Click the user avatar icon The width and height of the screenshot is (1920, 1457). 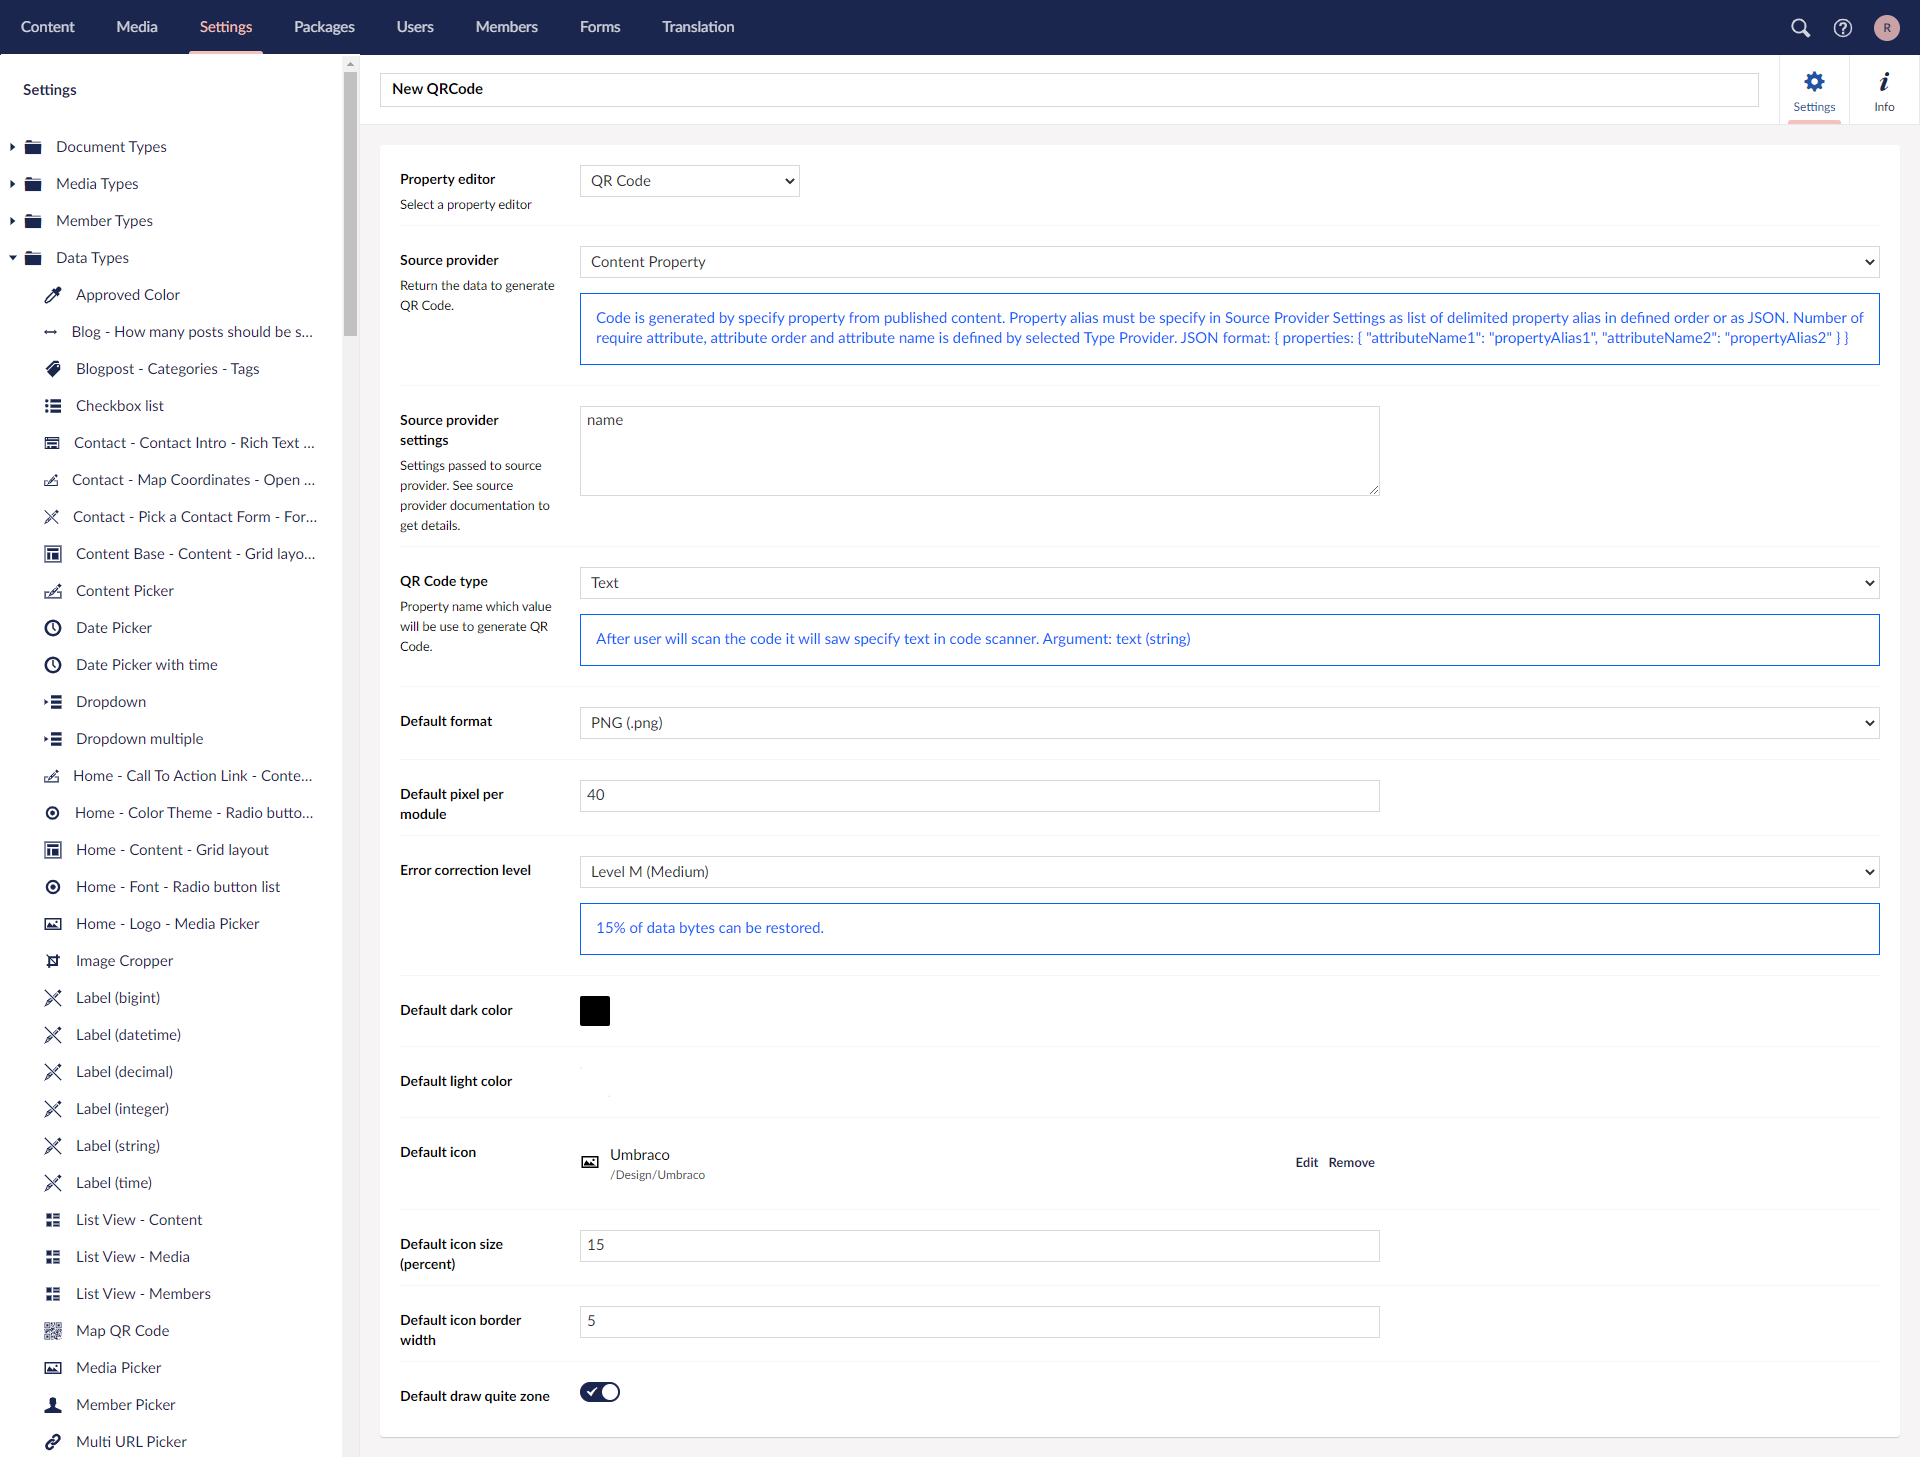[x=1886, y=28]
